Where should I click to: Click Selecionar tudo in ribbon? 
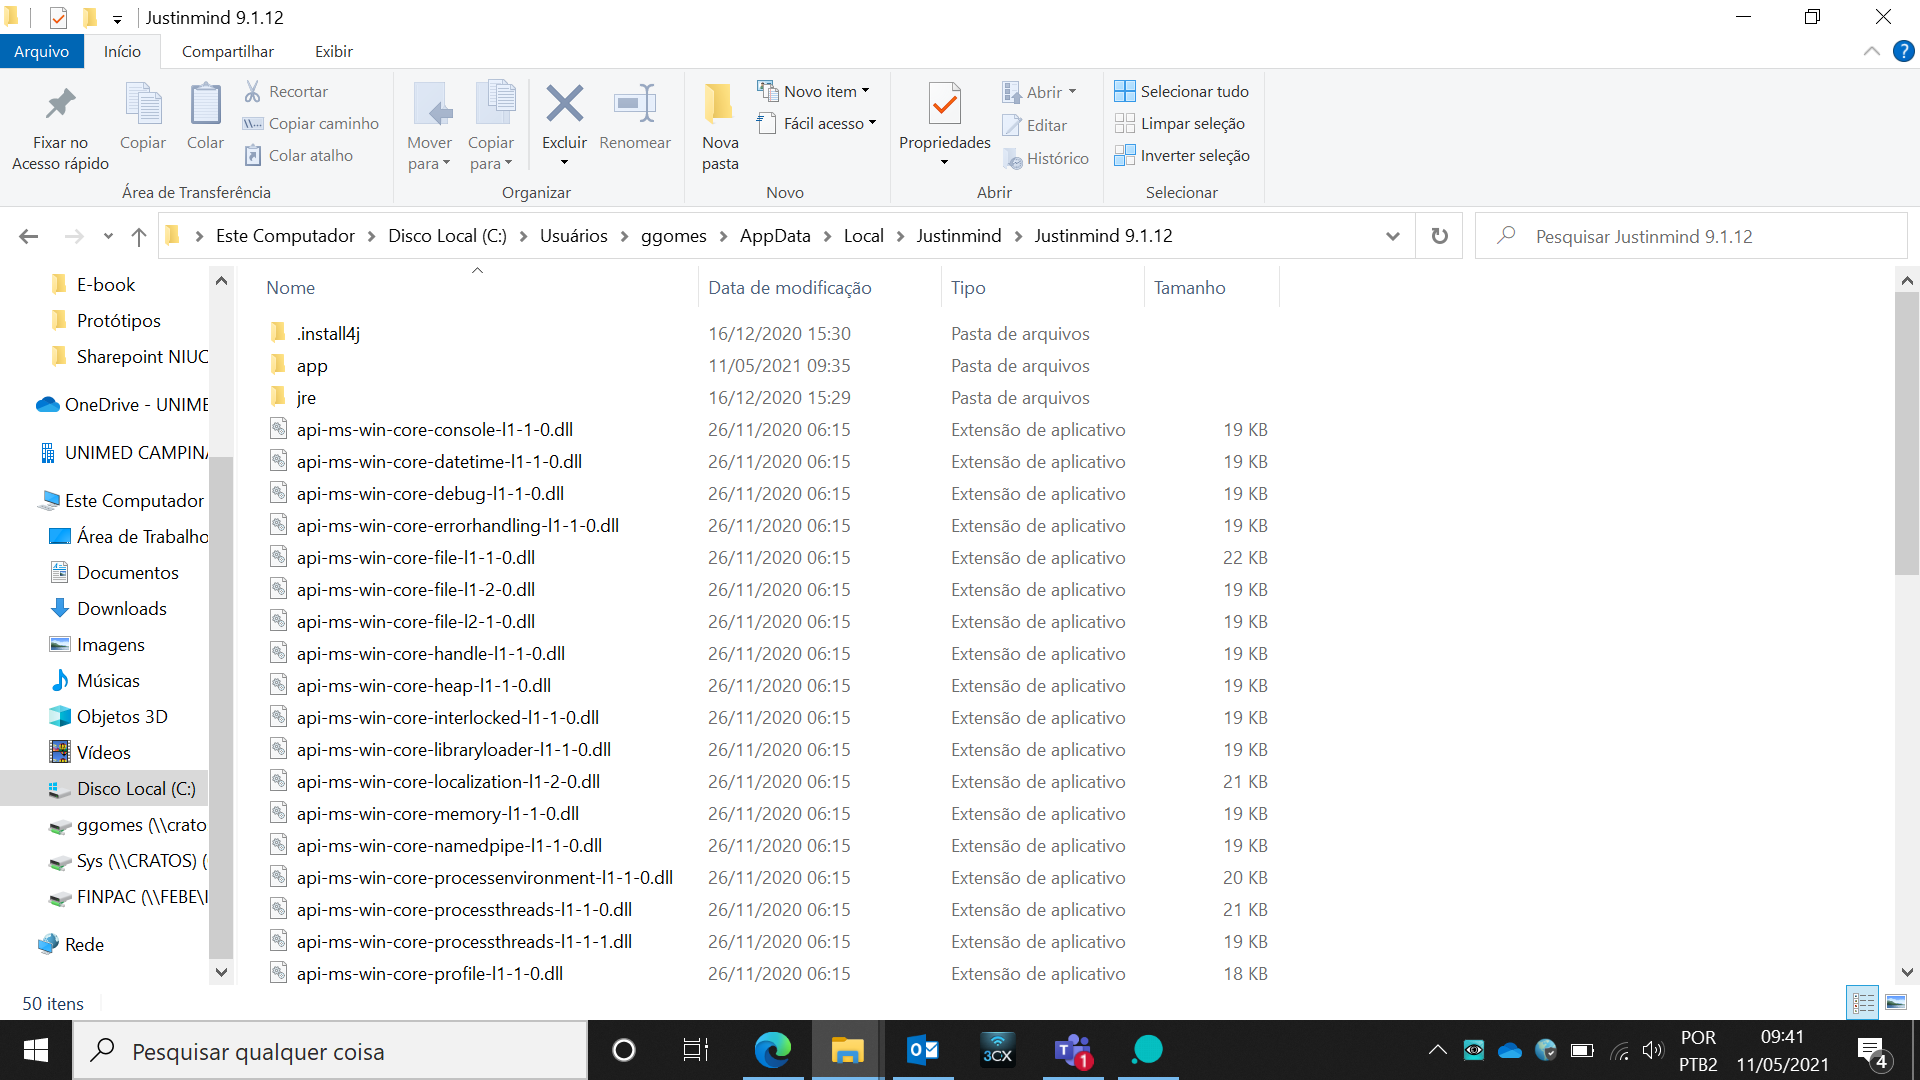1182,91
